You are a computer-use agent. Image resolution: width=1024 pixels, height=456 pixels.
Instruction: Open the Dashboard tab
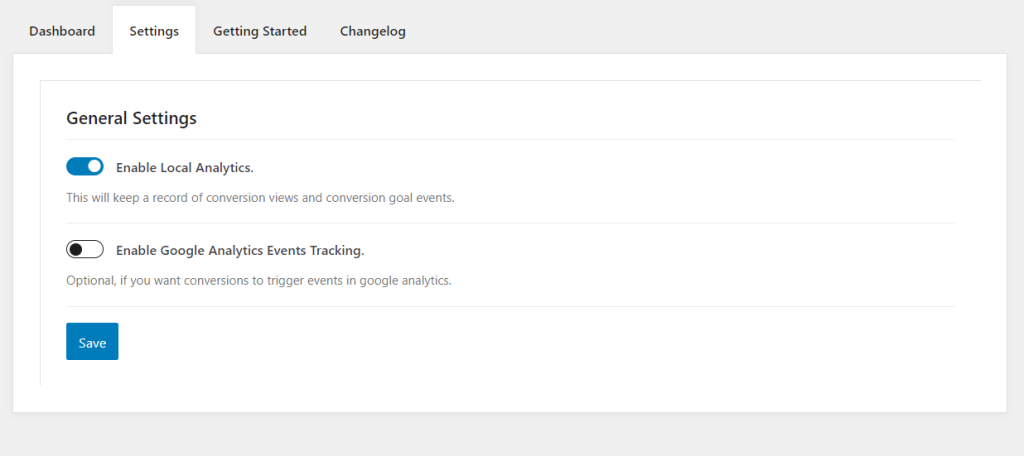(62, 31)
